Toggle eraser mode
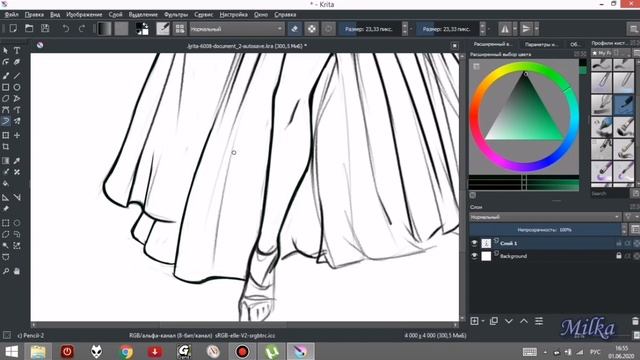Screen dimensions: 640x360 coord(295,29)
